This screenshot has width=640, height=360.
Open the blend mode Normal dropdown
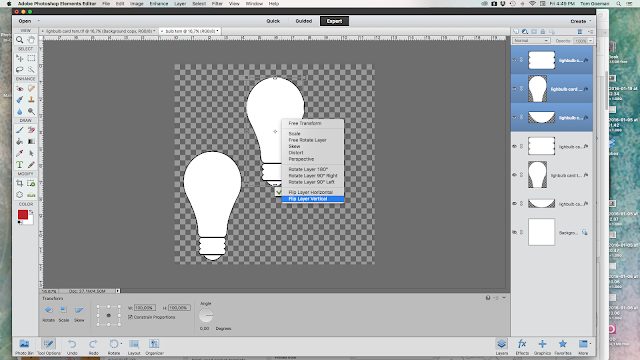(531, 40)
